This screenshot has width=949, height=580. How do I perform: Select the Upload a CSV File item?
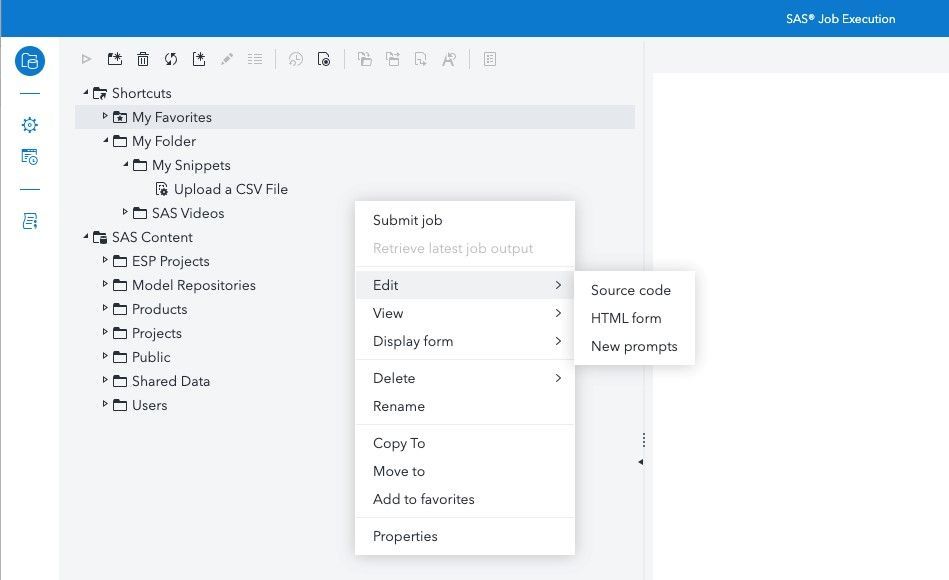(x=230, y=189)
